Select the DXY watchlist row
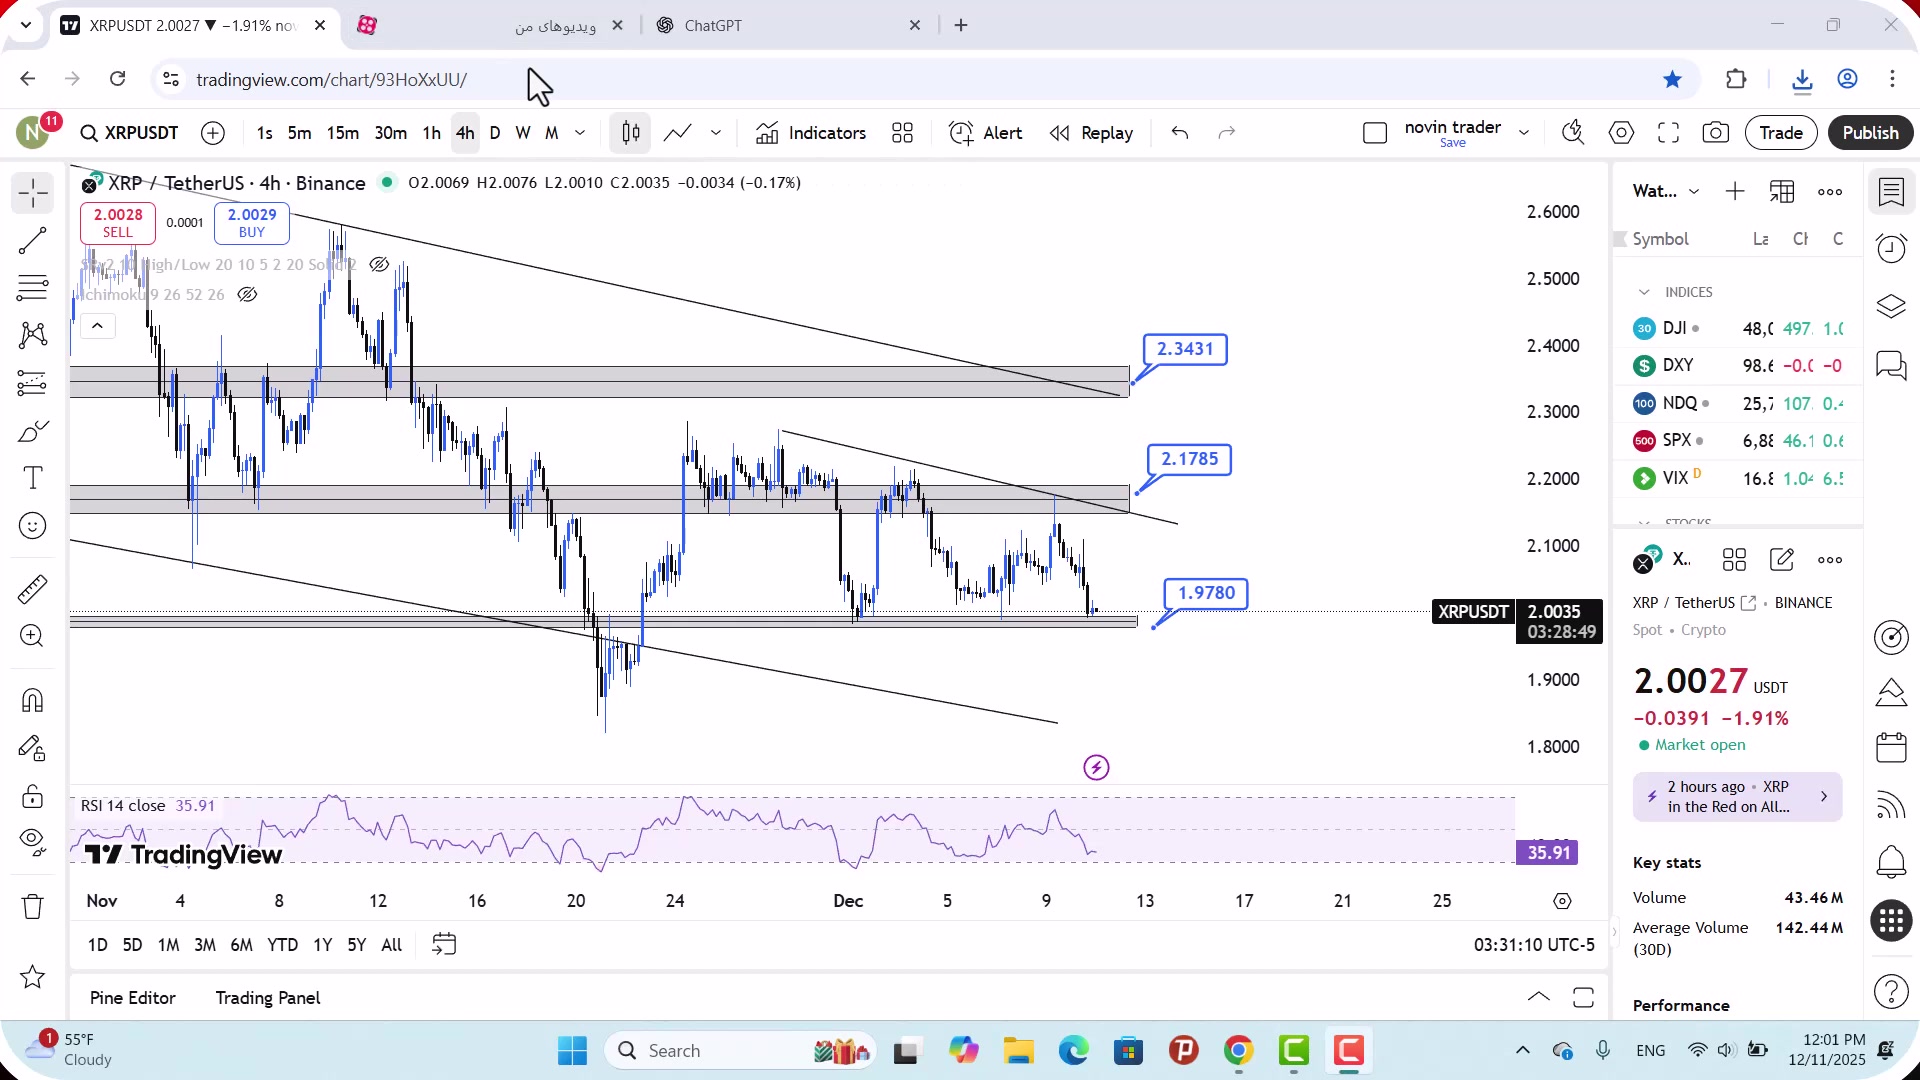The width and height of the screenshot is (1920, 1080). [1738, 366]
